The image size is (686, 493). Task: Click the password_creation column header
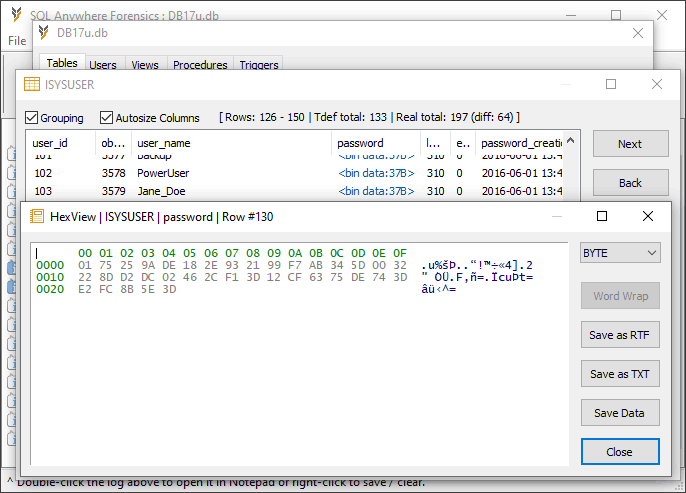tap(519, 143)
